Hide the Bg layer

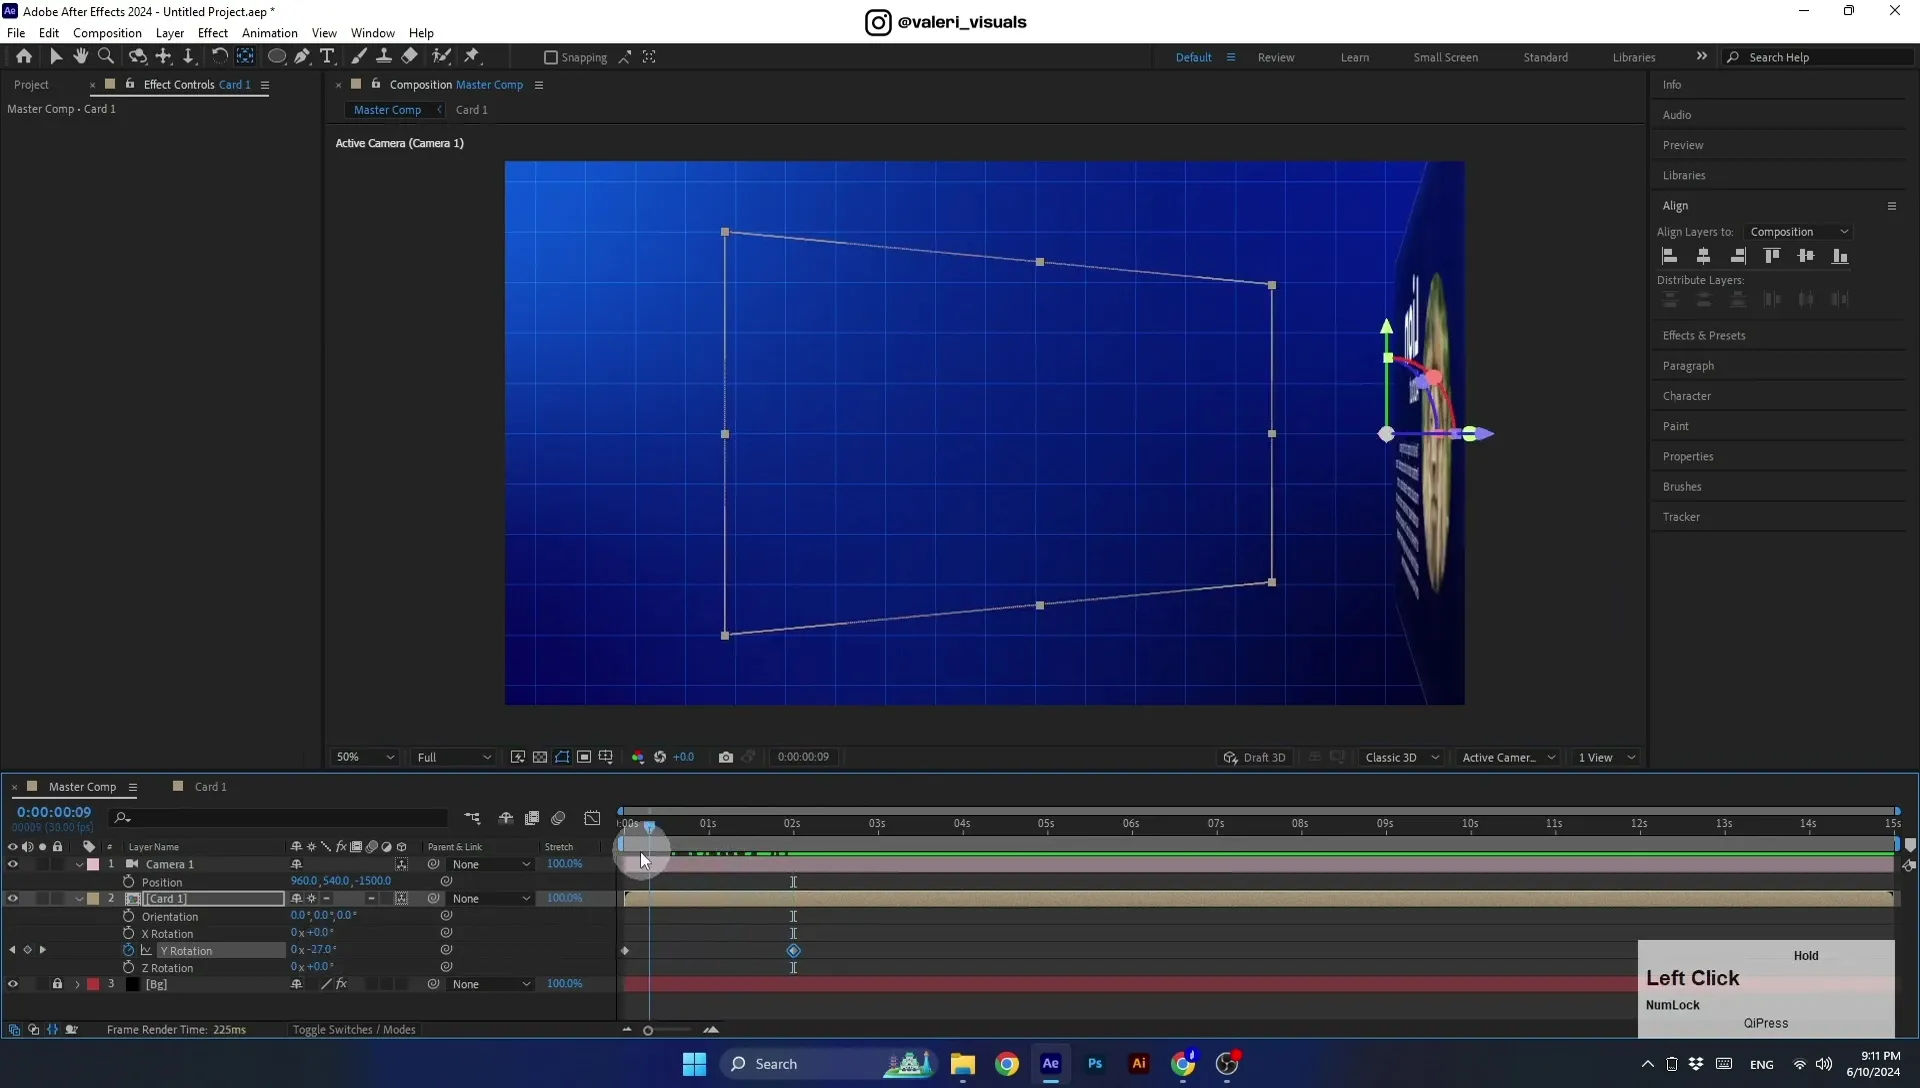pos(13,984)
